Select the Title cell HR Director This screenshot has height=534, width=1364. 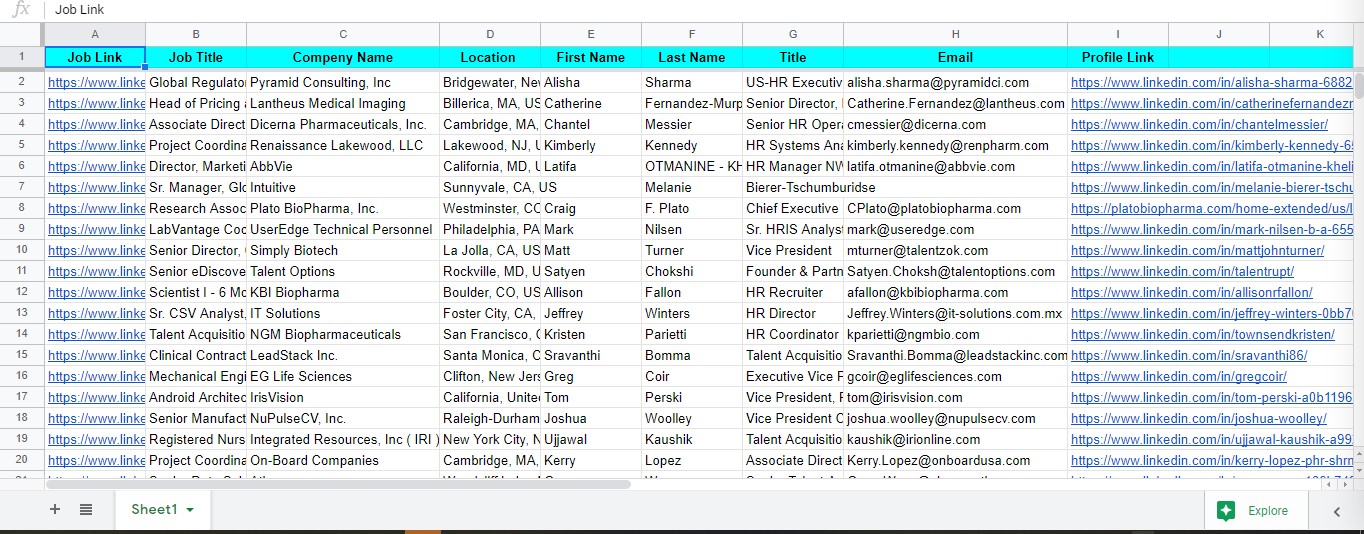click(793, 313)
